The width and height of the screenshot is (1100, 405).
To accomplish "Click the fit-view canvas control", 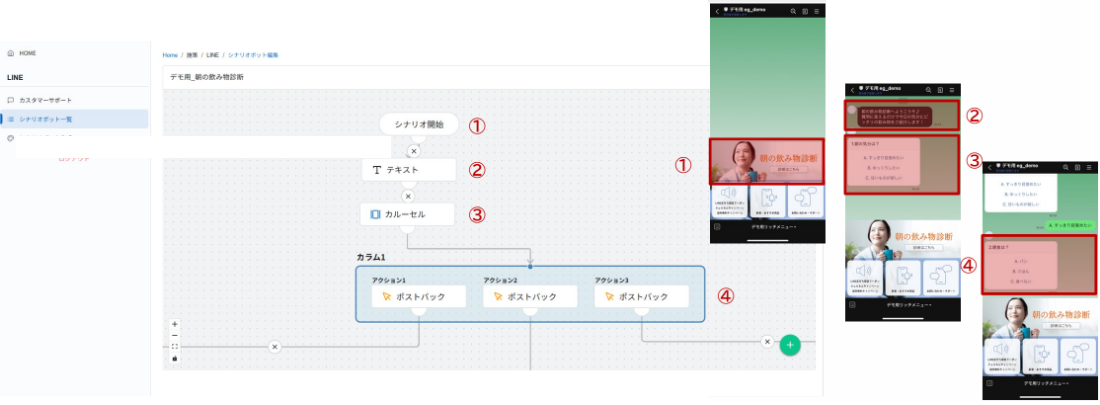I will [x=174, y=346].
